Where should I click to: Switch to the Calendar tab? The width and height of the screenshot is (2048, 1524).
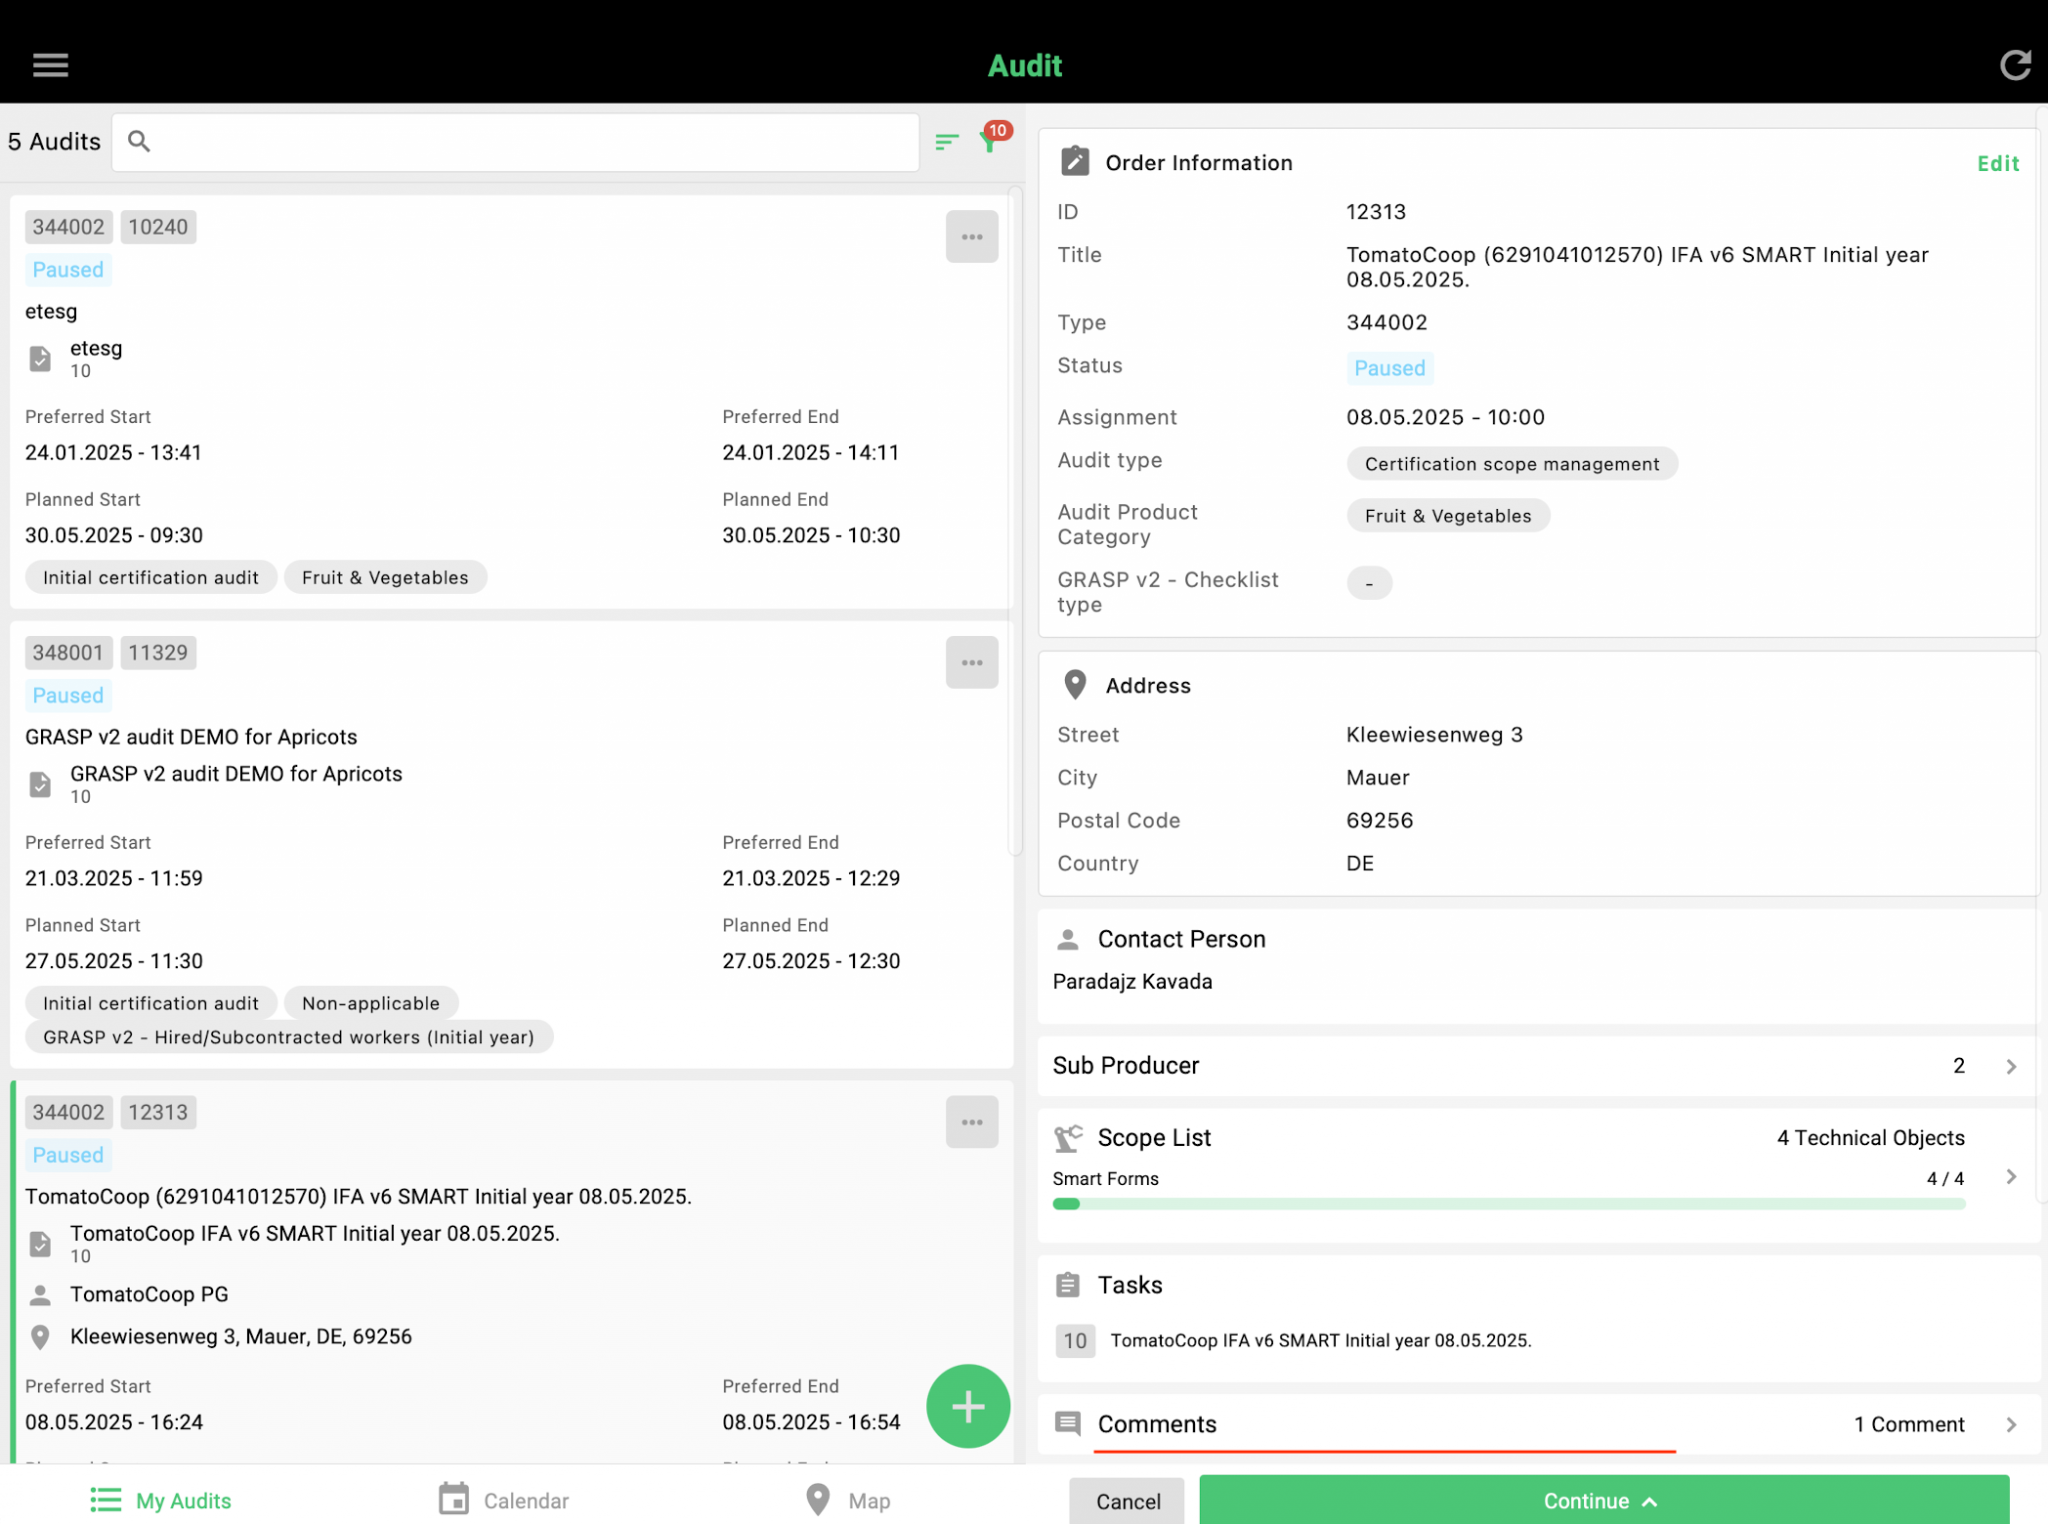tap(504, 1500)
